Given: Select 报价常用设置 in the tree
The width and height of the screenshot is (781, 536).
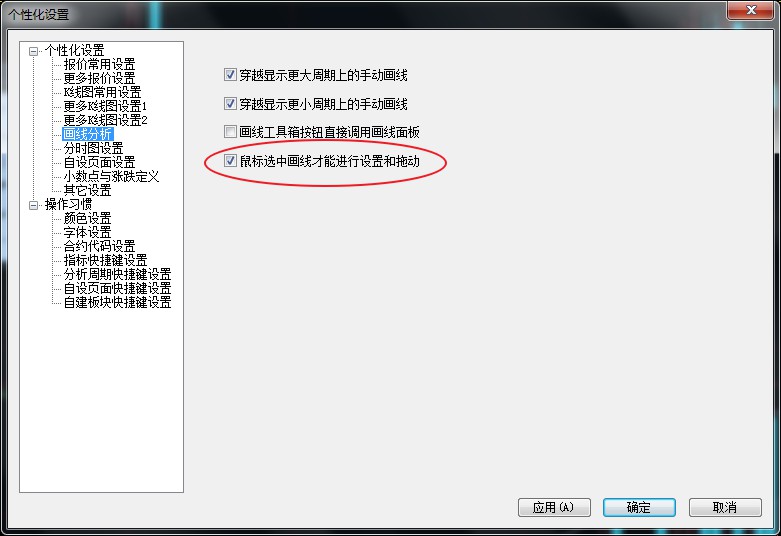Looking at the screenshot, I should pos(99,64).
